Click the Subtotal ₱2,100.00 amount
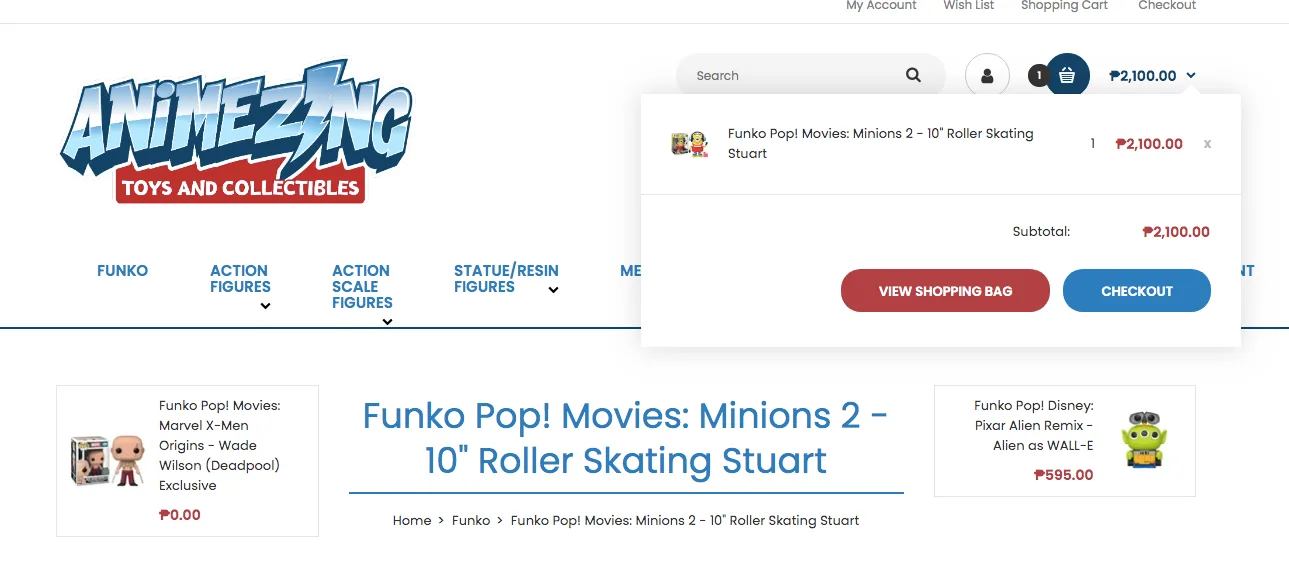1289x564 pixels. pos(1176,232)
